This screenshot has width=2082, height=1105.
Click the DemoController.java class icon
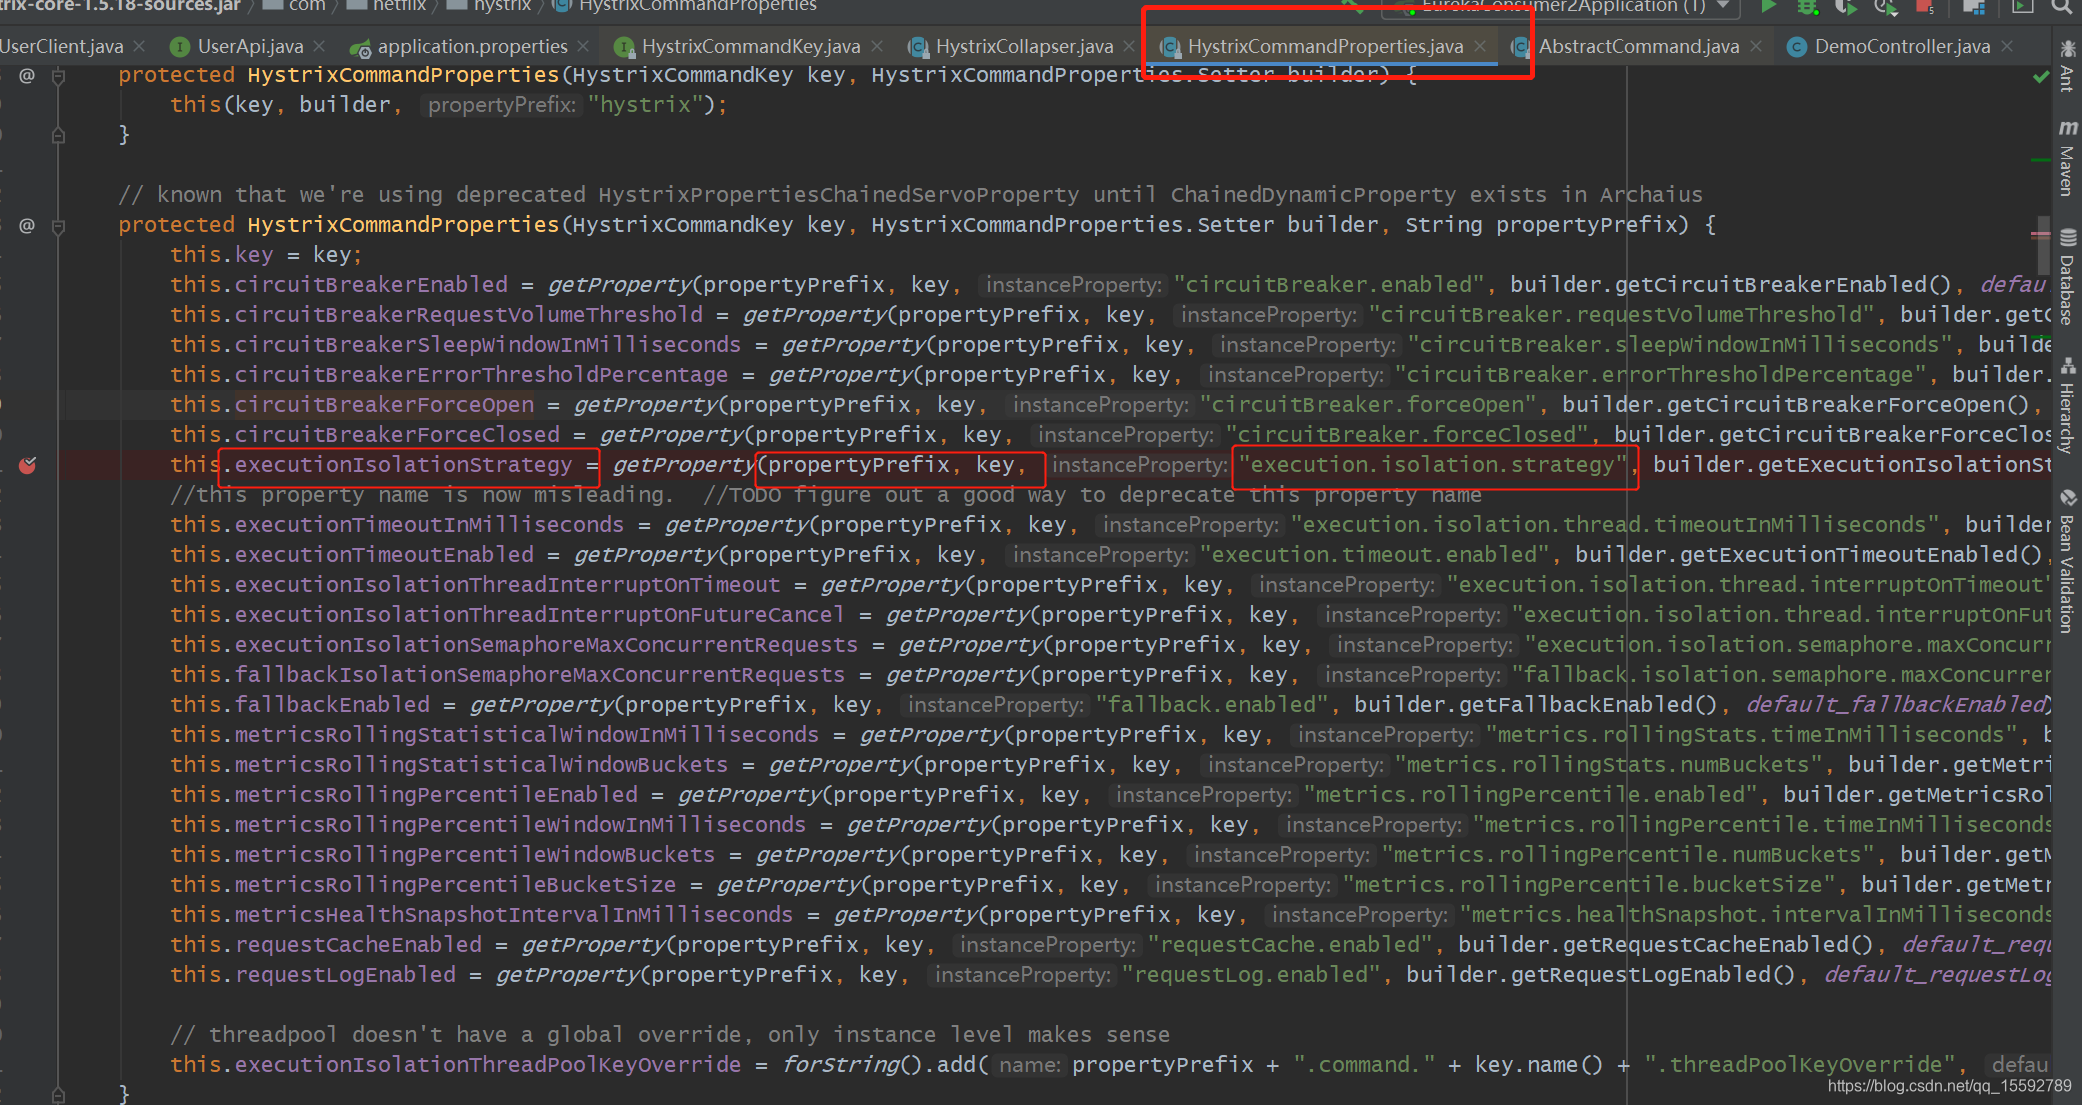click(x=1796, y=46)
